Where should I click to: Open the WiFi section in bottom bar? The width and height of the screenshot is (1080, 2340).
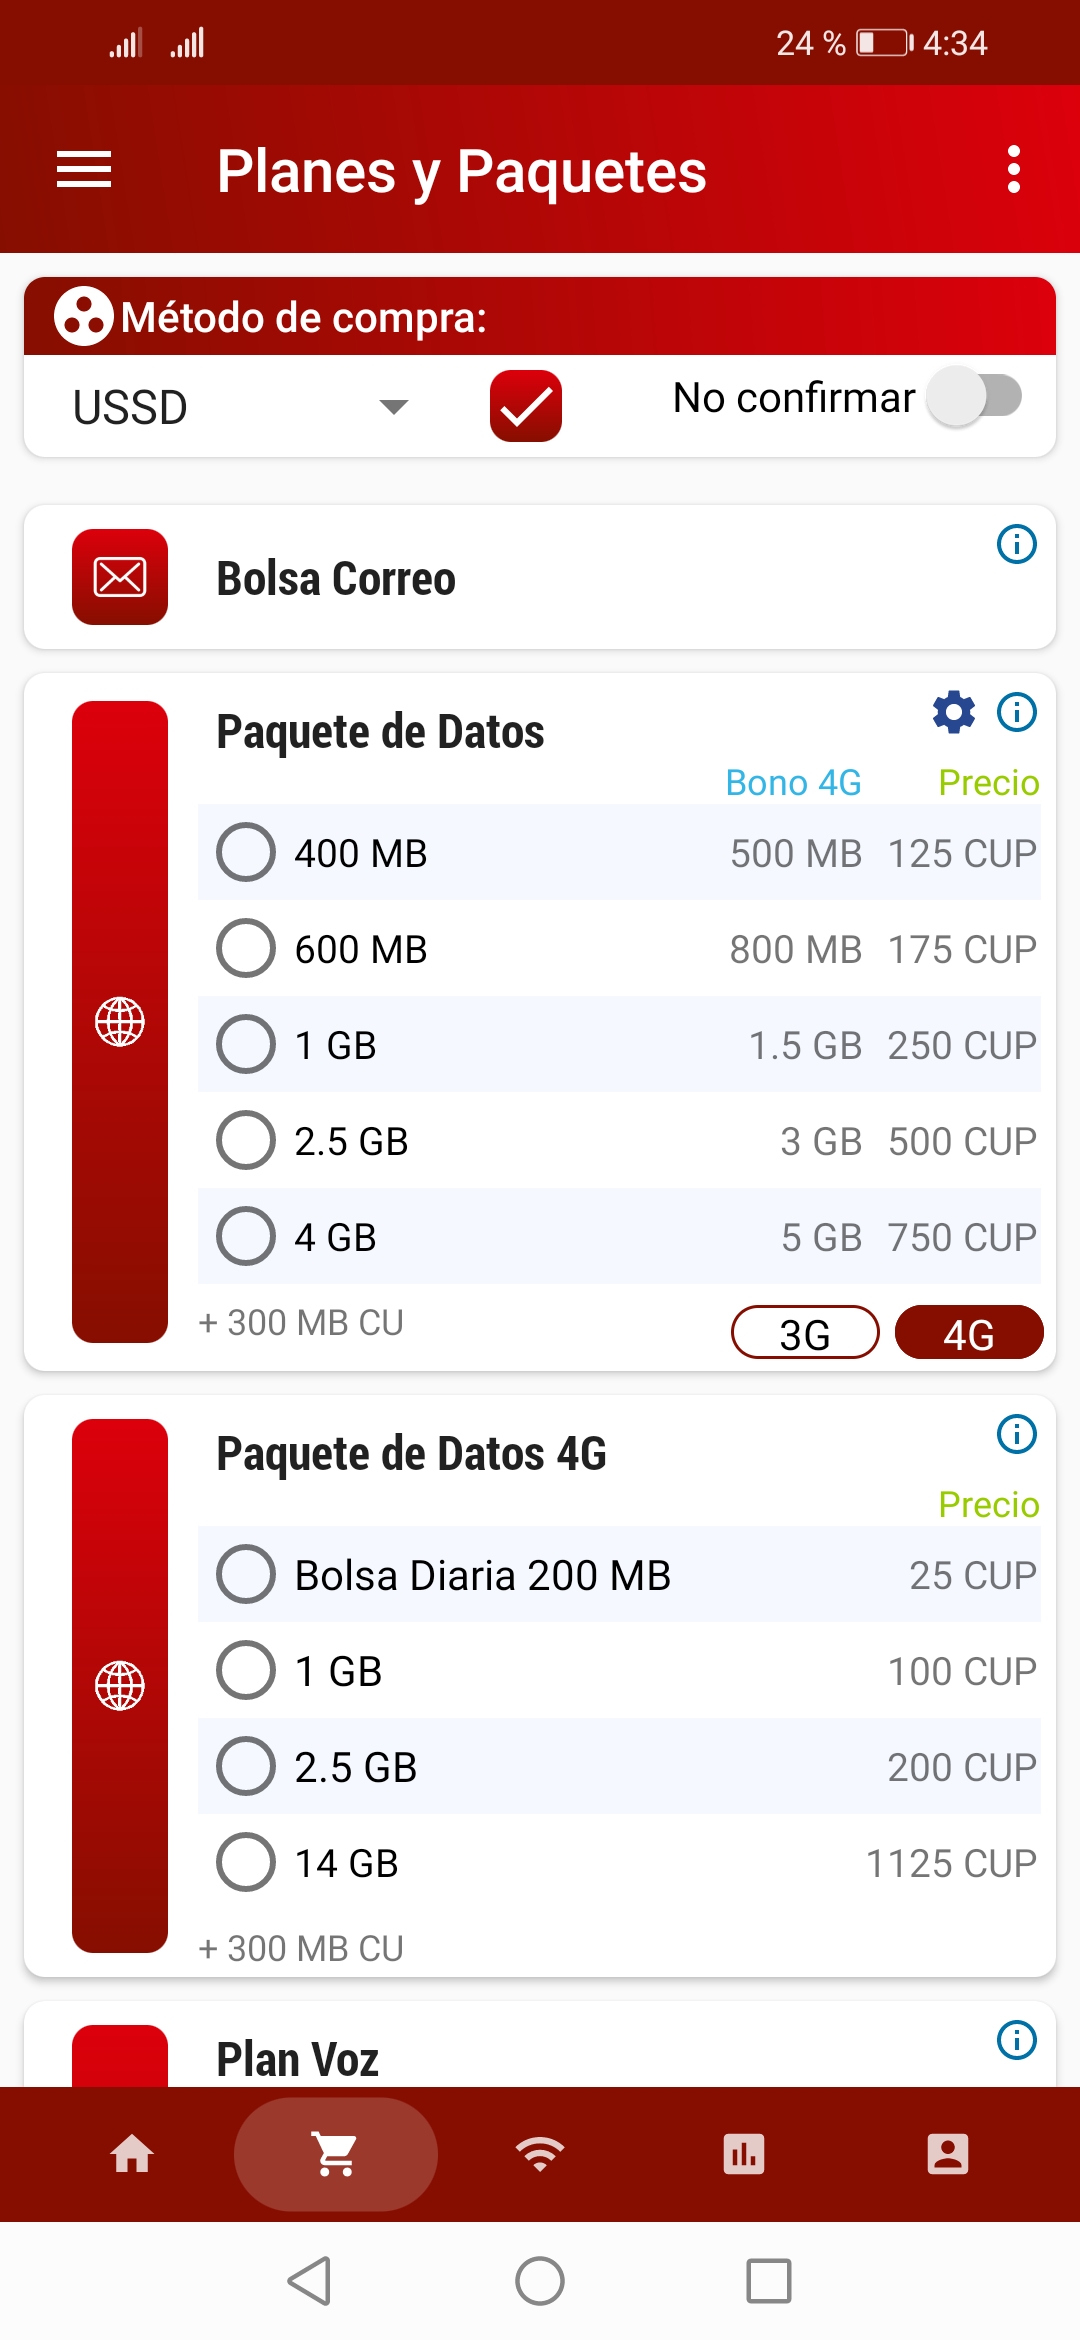coord(540,2154)
